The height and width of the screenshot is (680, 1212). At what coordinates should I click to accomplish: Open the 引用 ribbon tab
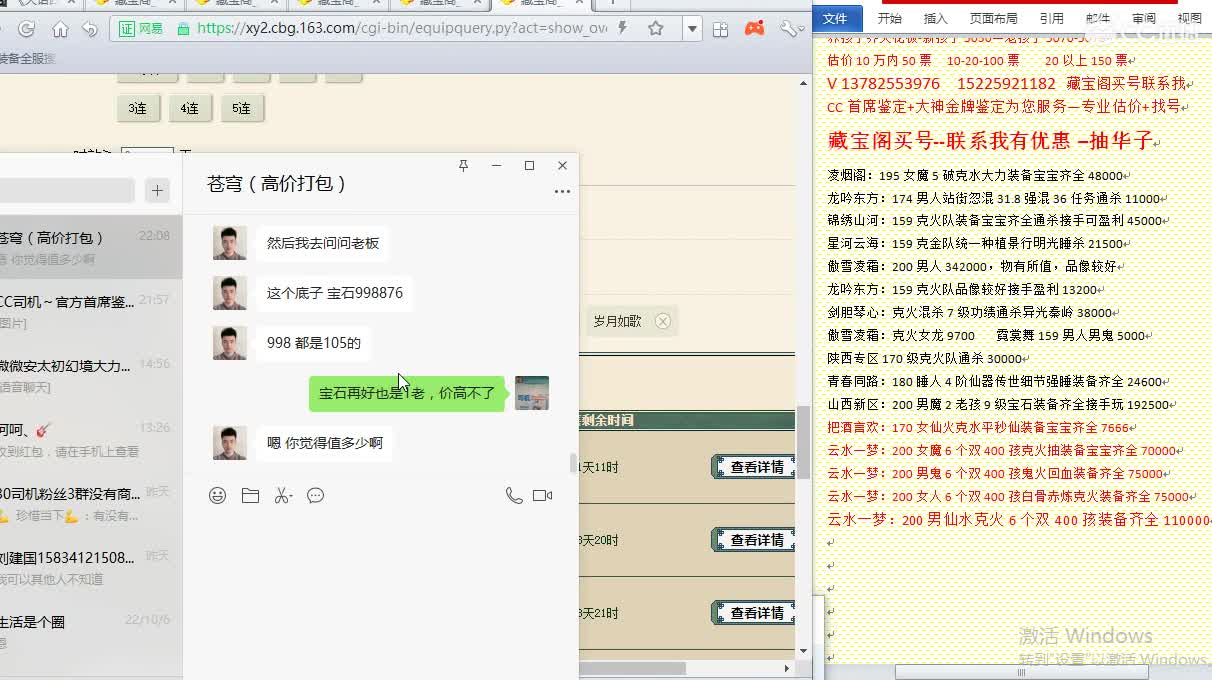point(1051,18)
